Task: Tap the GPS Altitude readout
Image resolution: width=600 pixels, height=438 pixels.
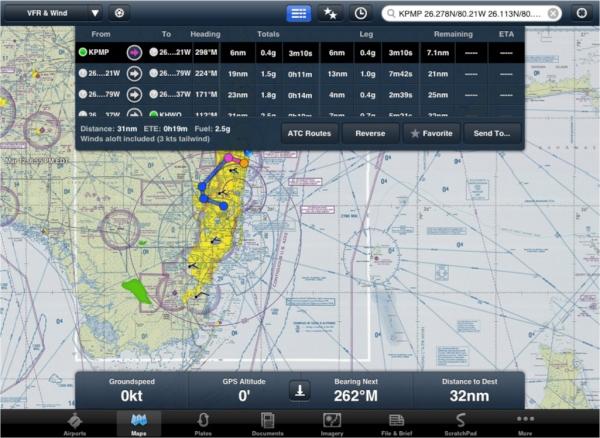Action: tap(244, 391)
